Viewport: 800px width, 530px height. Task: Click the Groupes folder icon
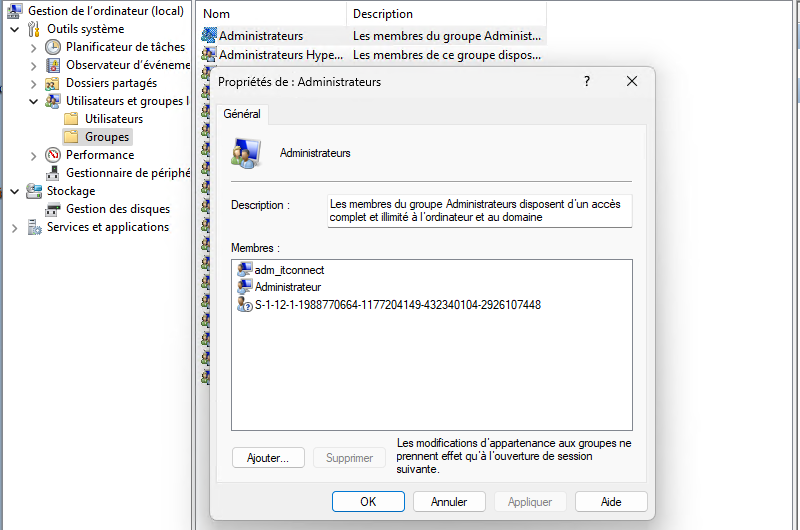click(x=71, y=137)
